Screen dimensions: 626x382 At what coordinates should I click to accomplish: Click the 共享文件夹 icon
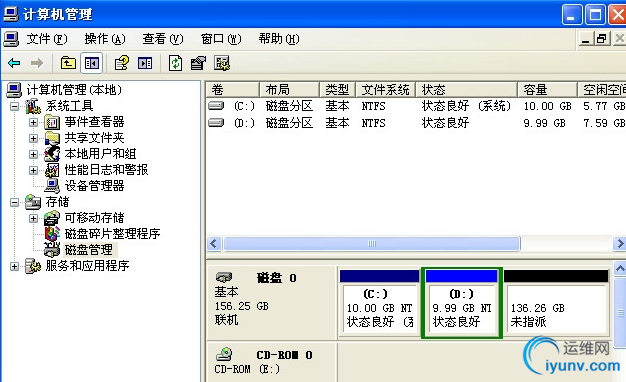52,138
